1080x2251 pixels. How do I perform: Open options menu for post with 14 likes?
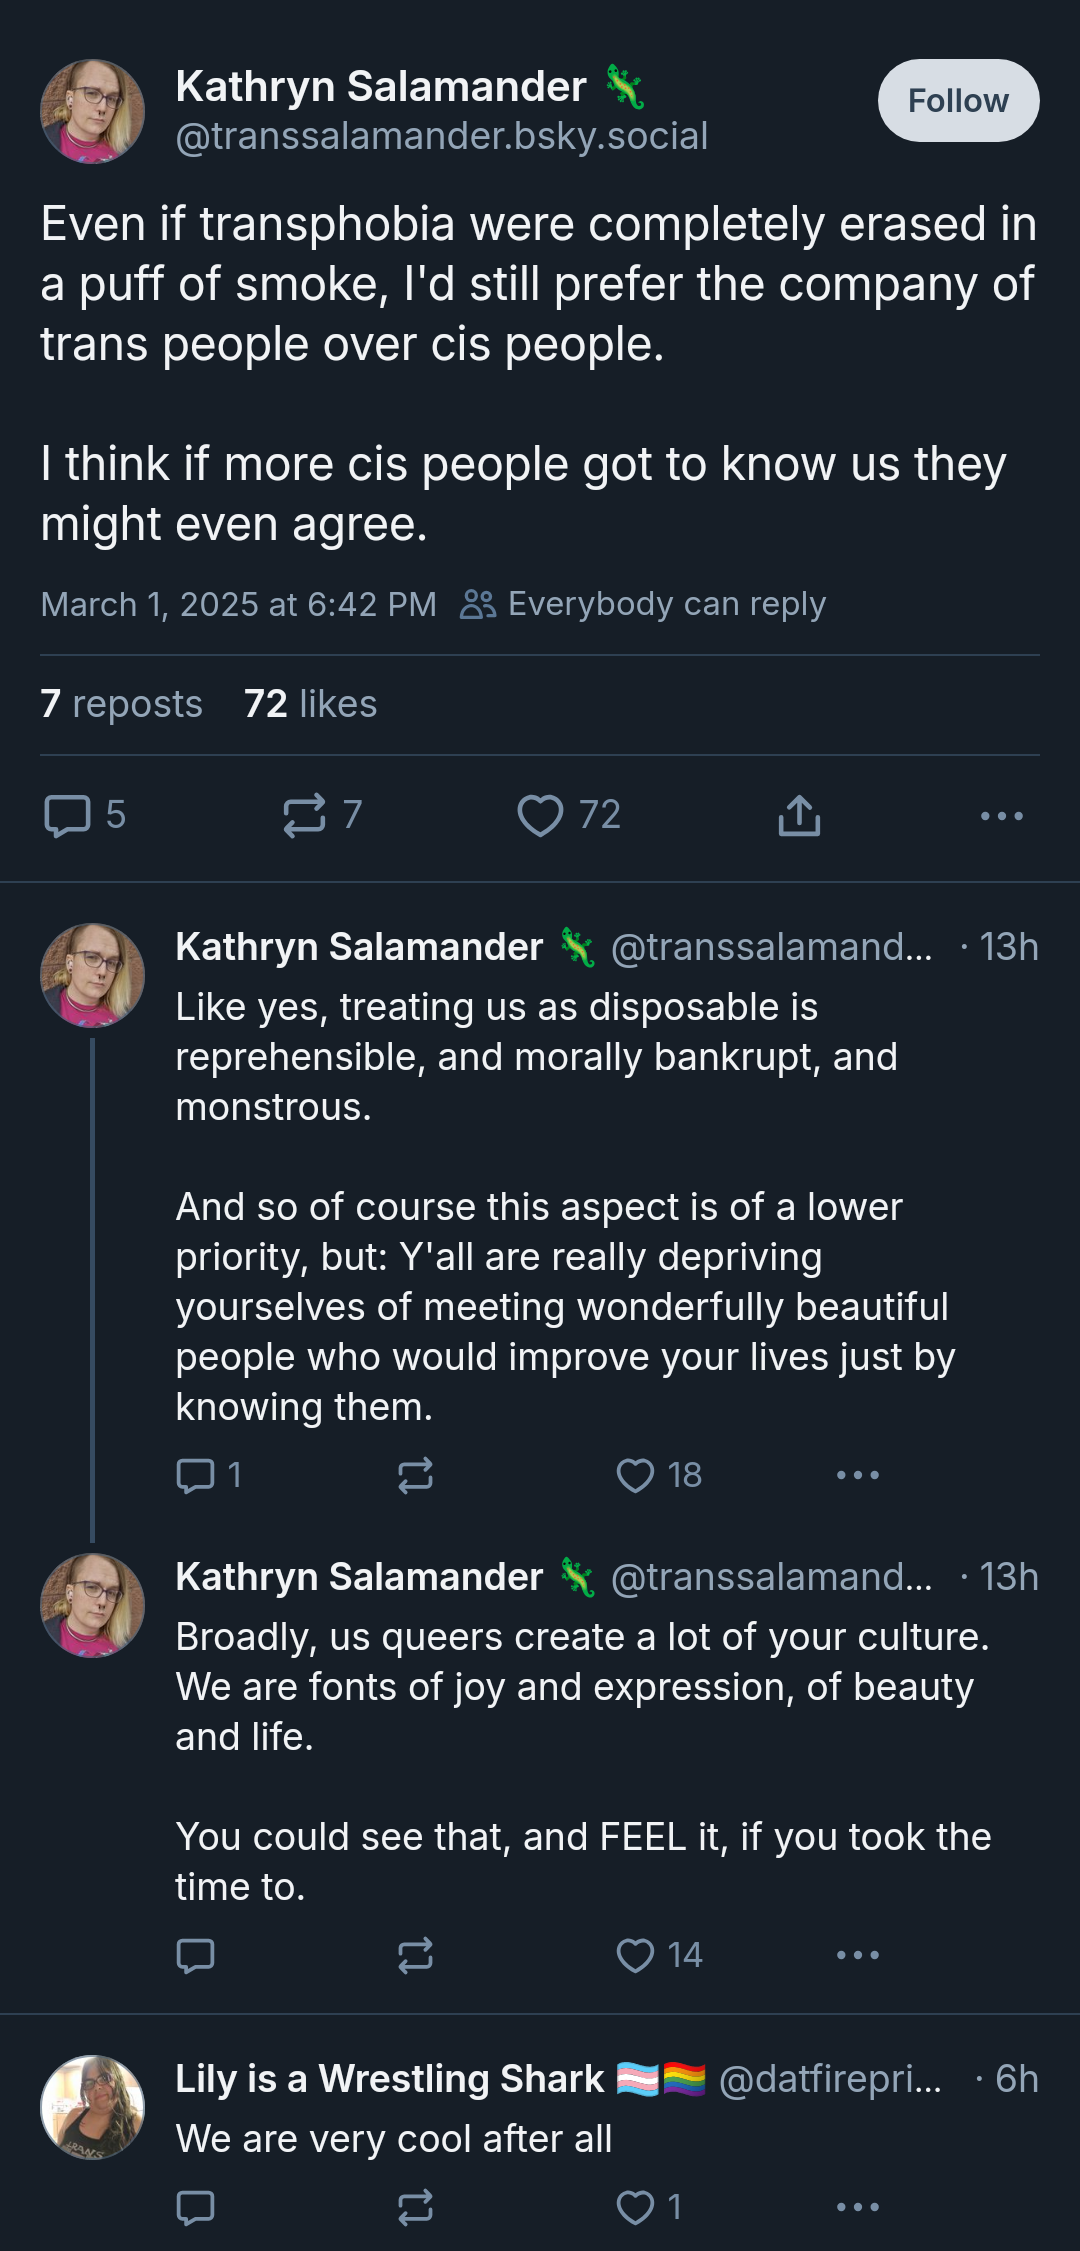pyautogui.click(x=858, y=1955)
